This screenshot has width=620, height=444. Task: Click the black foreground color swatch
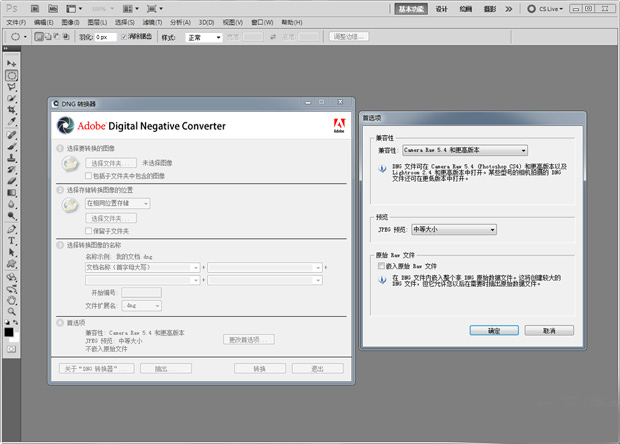point(9,332)
